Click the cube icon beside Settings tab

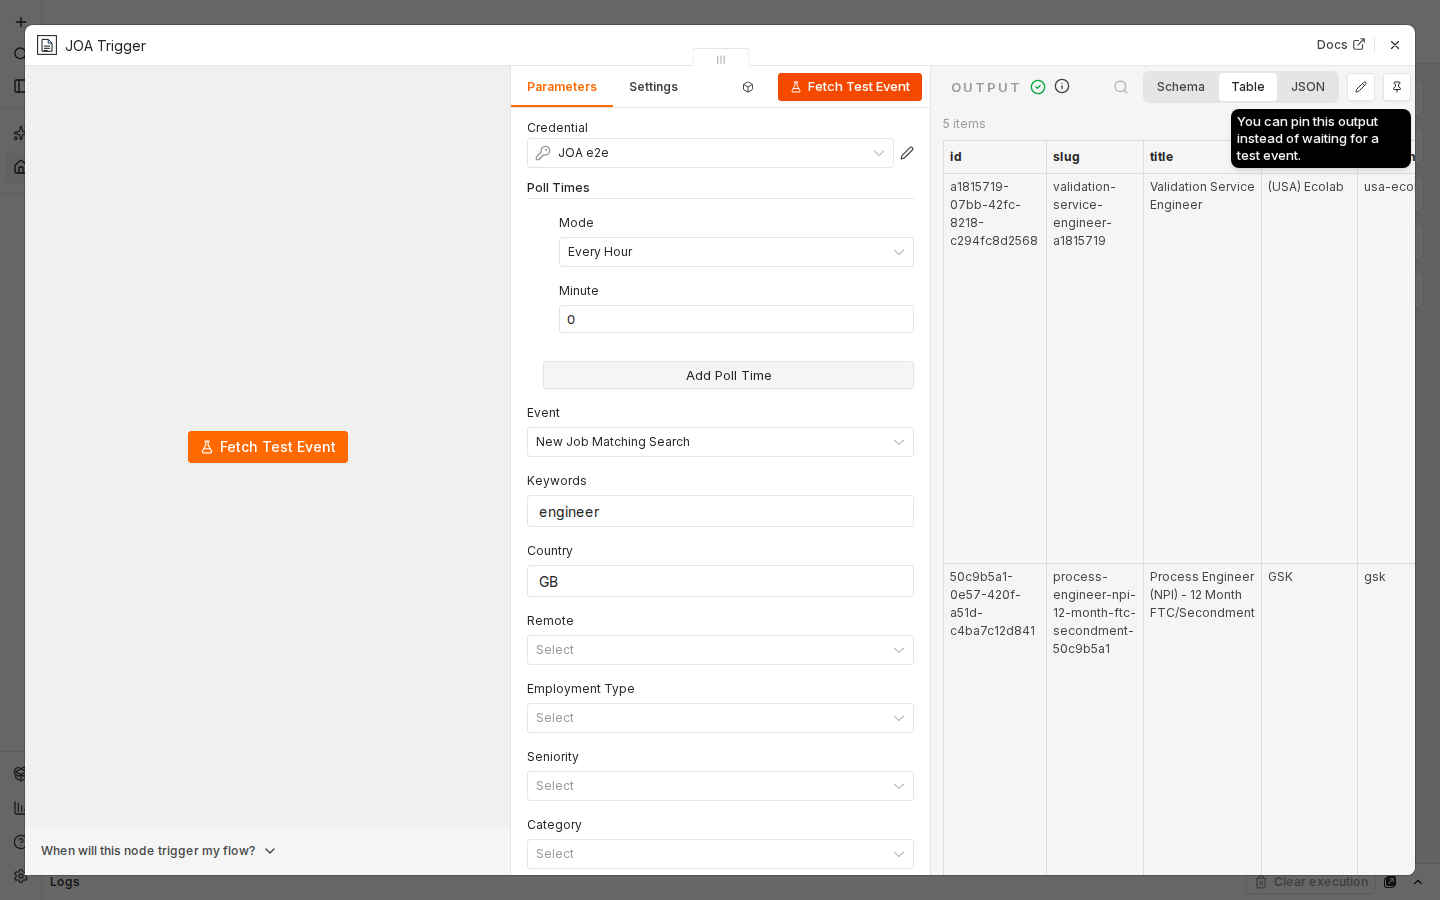[748, 87]
